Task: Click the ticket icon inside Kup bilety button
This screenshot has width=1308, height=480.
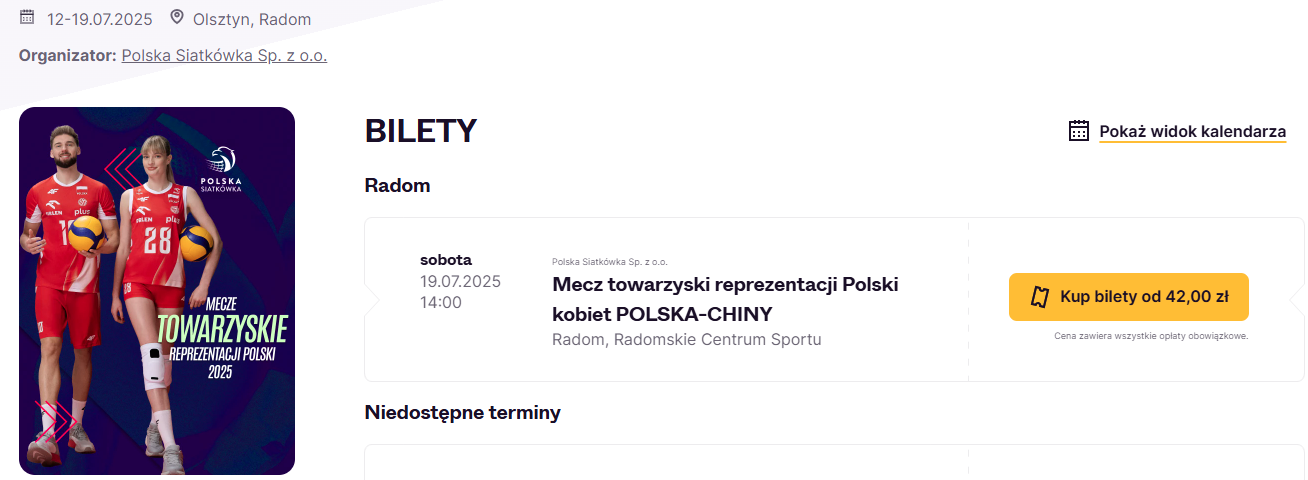Action: pos(1040,296)
